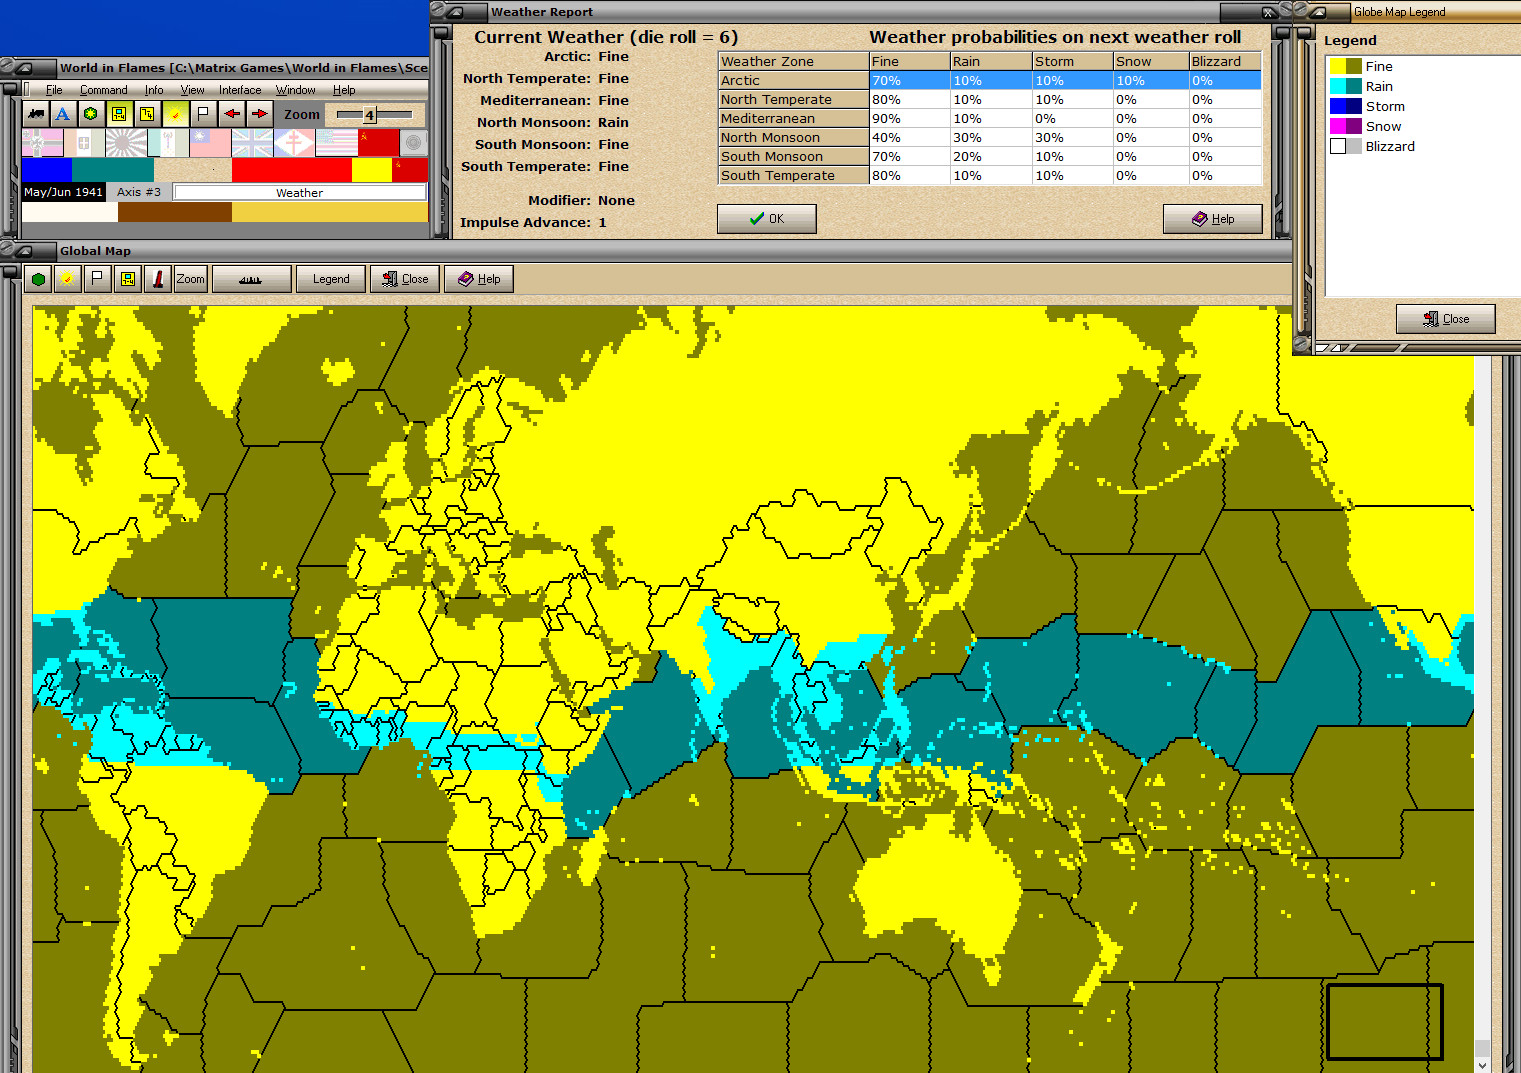
Task: Click the Mediterranean 90% Fine cell
Action: click(909, 118)
